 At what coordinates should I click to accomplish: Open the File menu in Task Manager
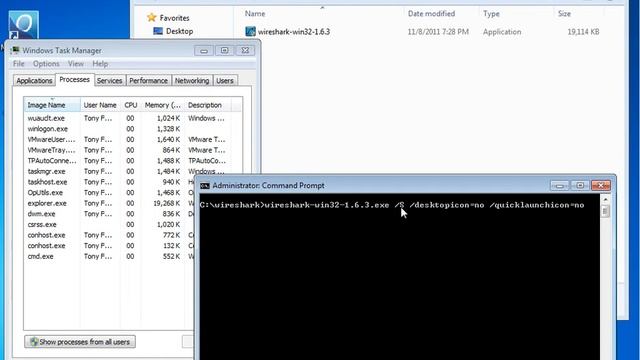coord(18,64)
